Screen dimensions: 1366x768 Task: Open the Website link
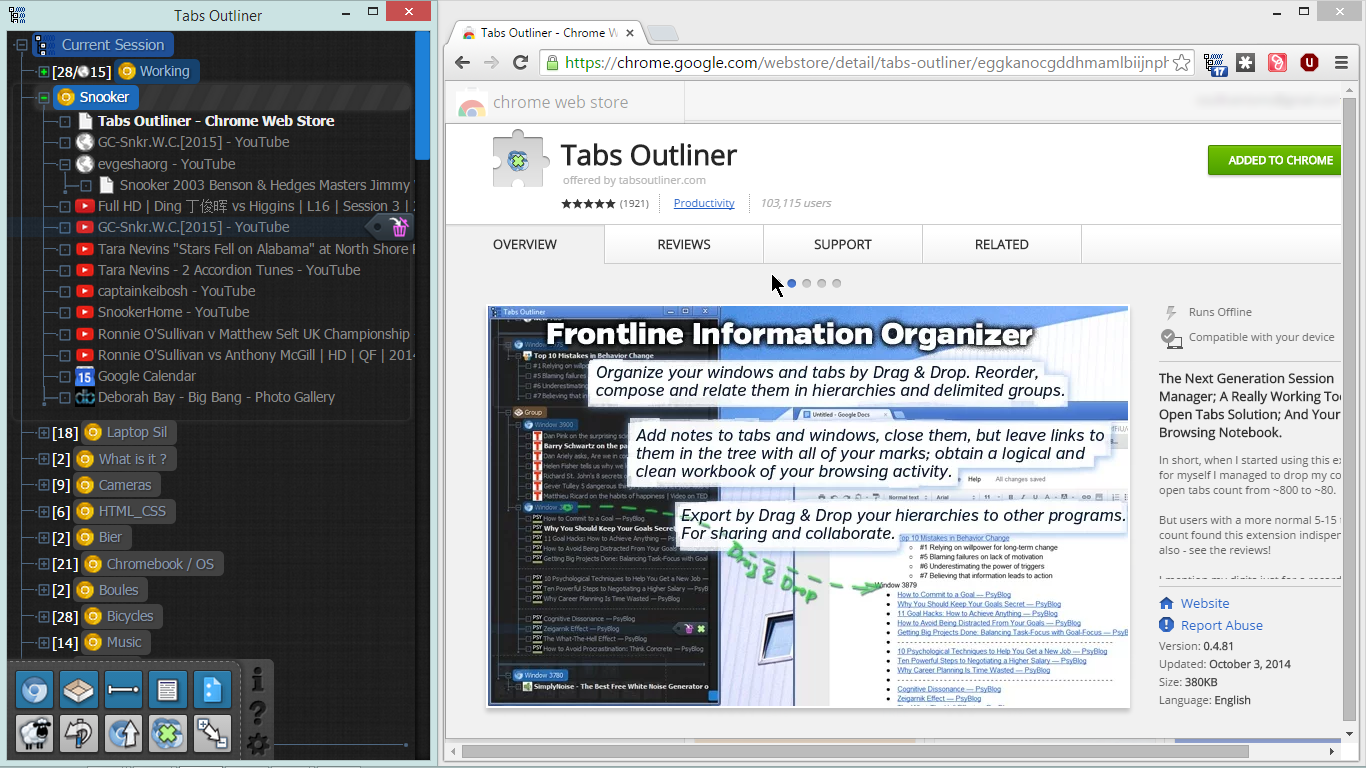click(1205, 603)
